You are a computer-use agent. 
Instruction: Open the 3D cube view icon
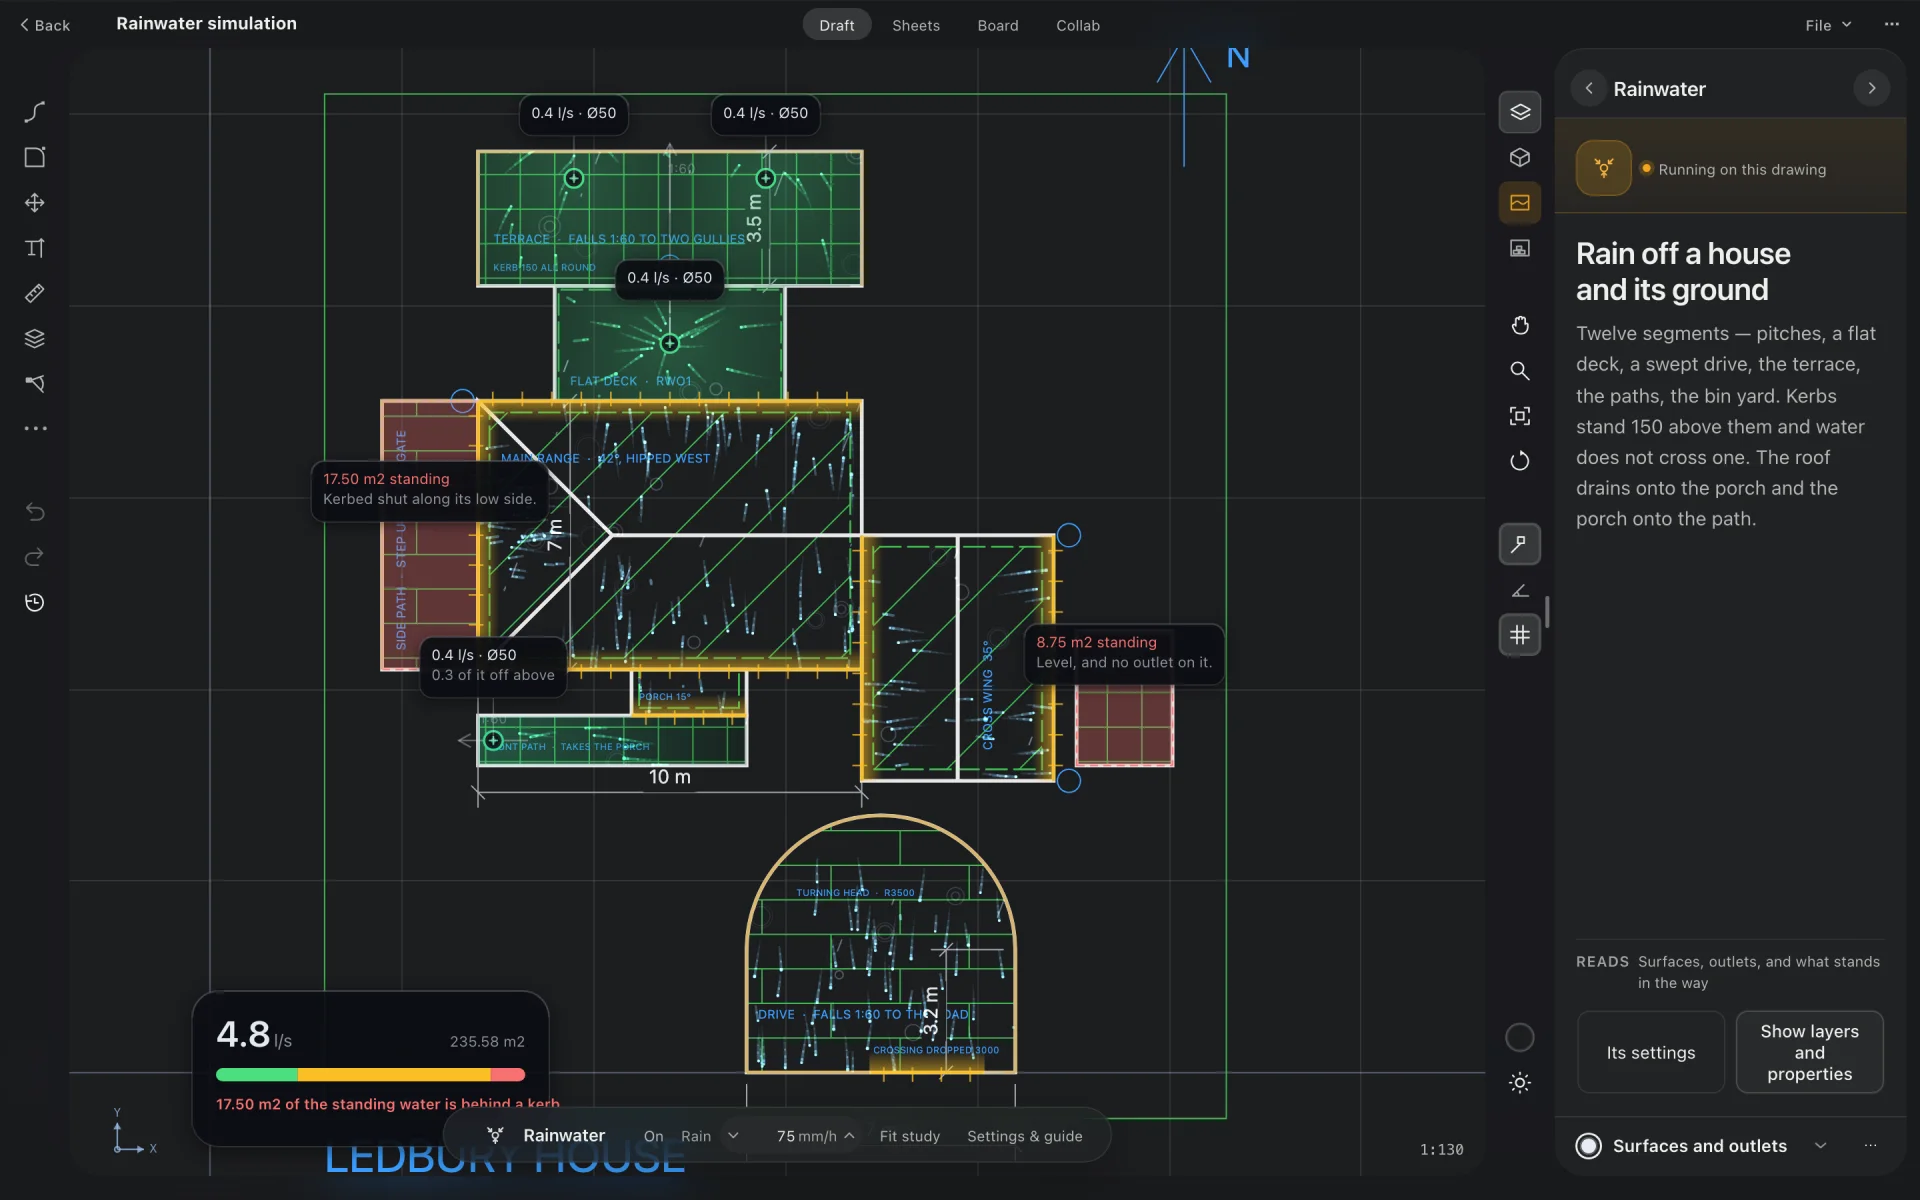click(1519, 157)
